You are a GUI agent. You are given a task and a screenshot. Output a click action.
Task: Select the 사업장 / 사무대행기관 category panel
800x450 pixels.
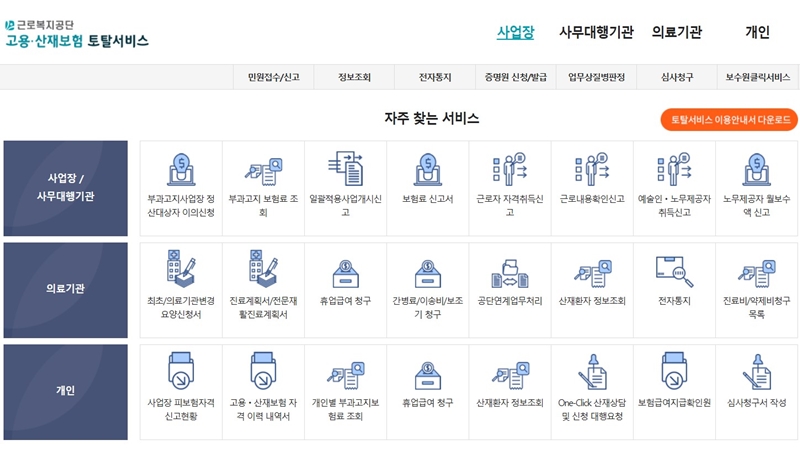click(x=65, y=188)
